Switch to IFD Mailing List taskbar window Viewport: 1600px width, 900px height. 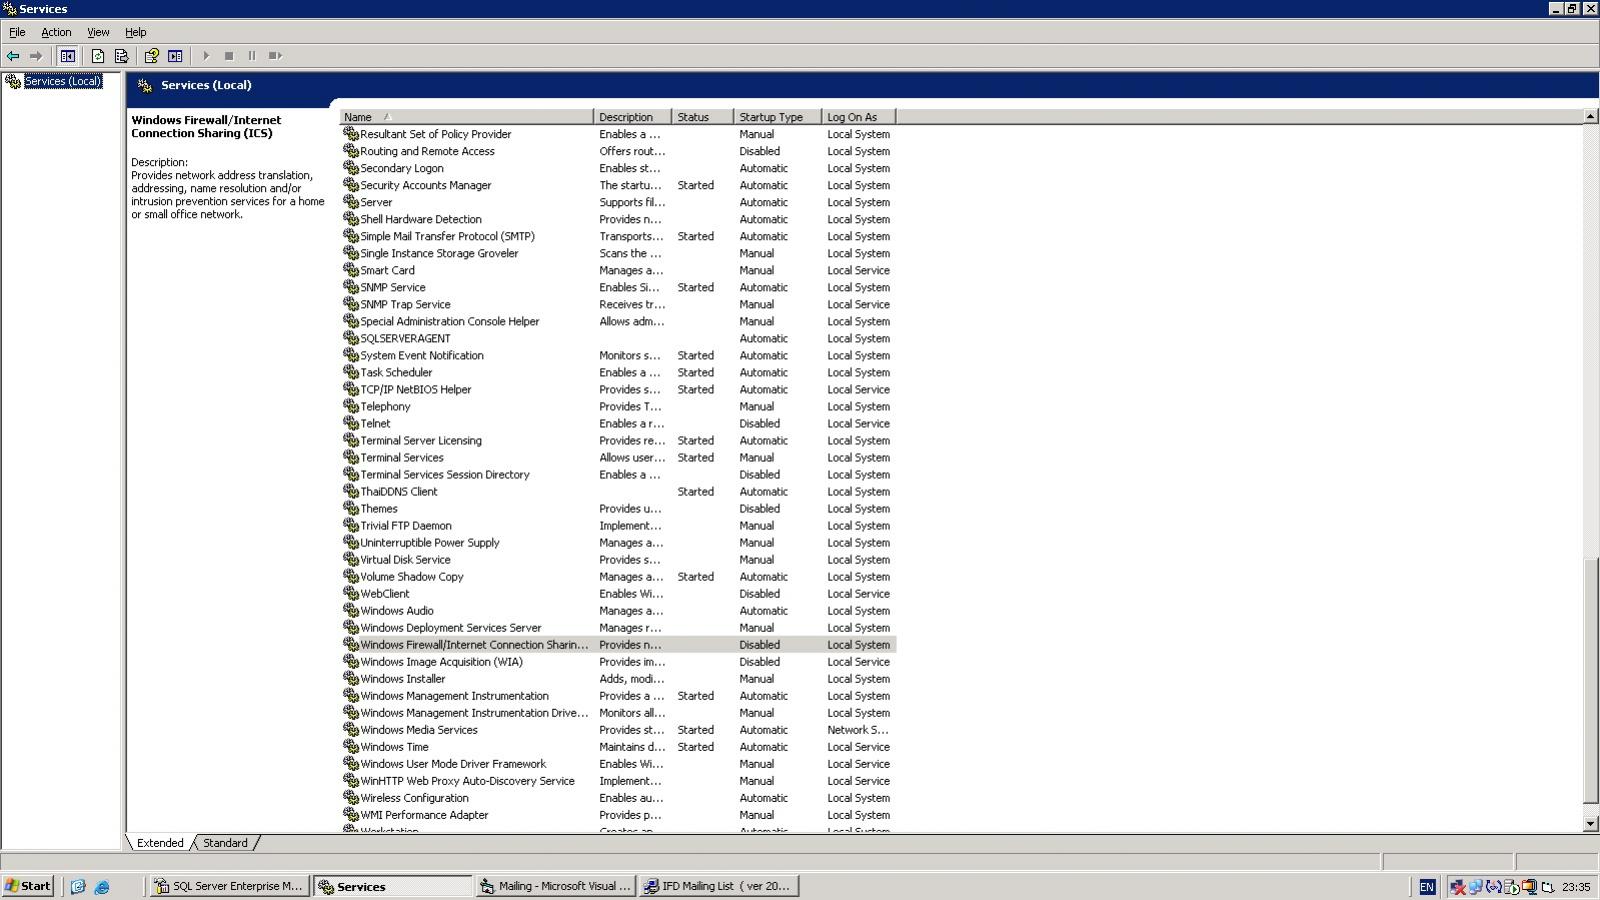(719, 886)
